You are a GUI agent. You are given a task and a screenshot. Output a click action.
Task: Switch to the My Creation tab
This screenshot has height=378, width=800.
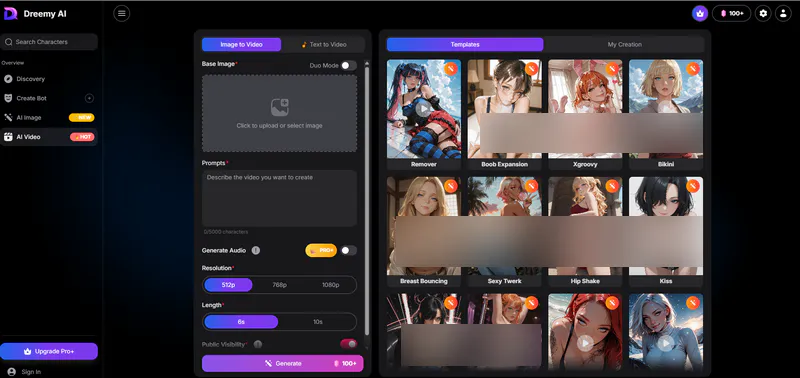click(624, 44)
